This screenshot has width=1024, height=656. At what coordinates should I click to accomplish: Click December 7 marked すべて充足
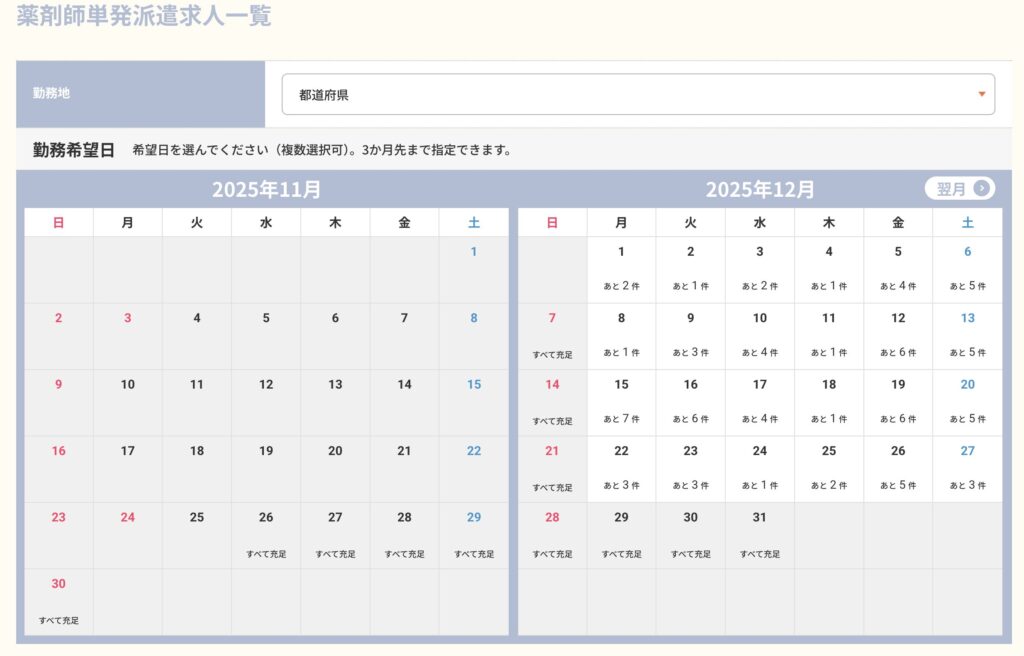click(x=552, y=335)
